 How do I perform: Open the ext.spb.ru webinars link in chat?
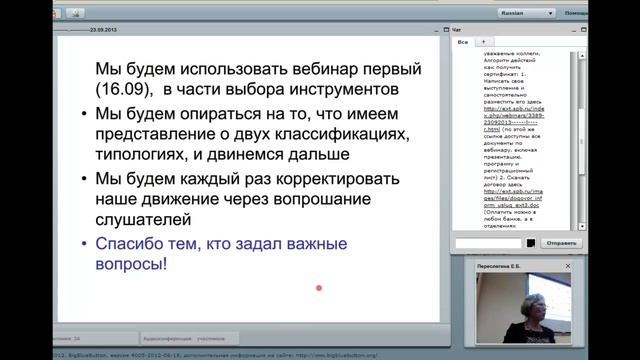(x=514, y=119)
